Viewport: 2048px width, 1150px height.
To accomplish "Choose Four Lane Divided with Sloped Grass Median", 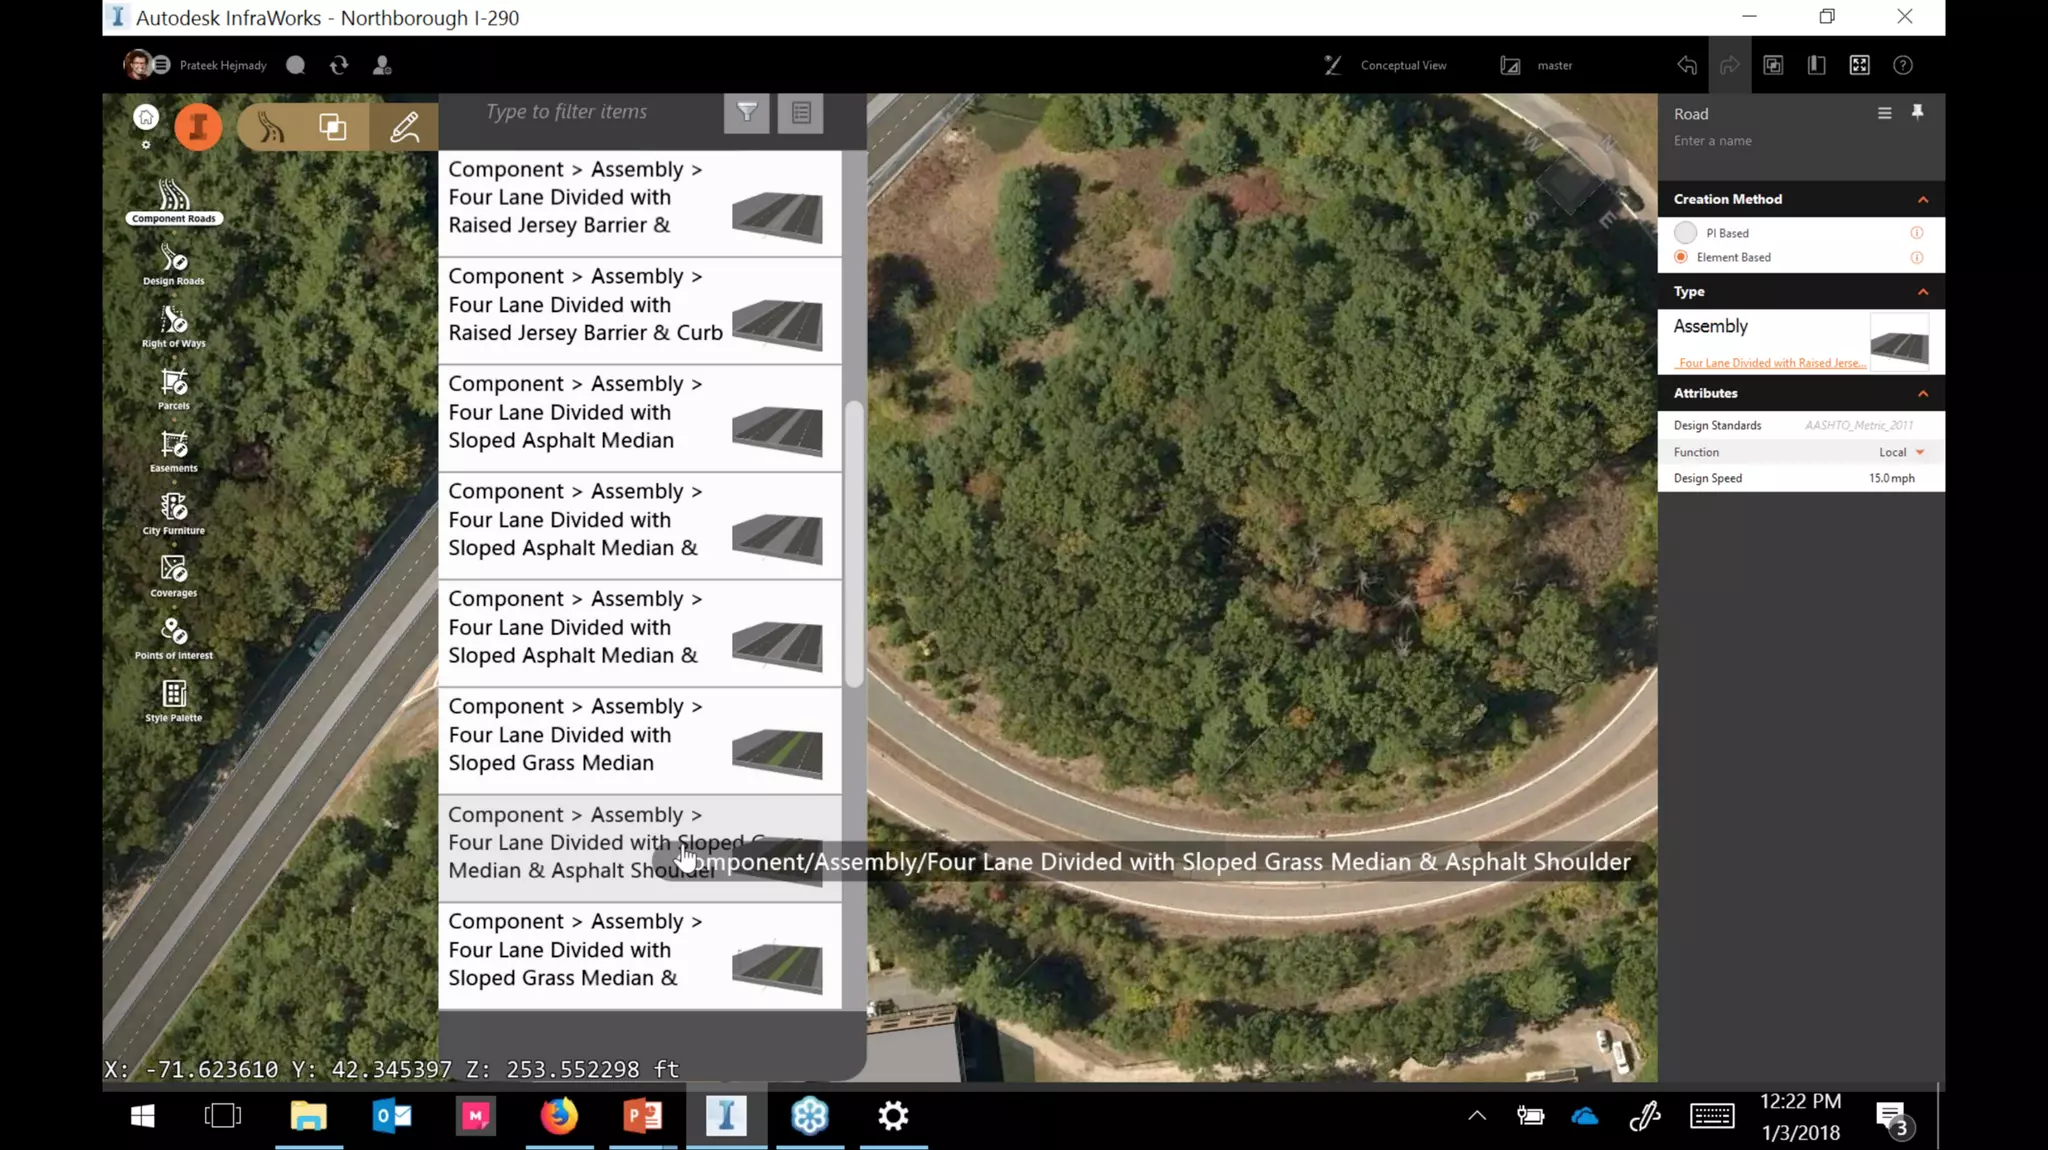I will 639,740.
